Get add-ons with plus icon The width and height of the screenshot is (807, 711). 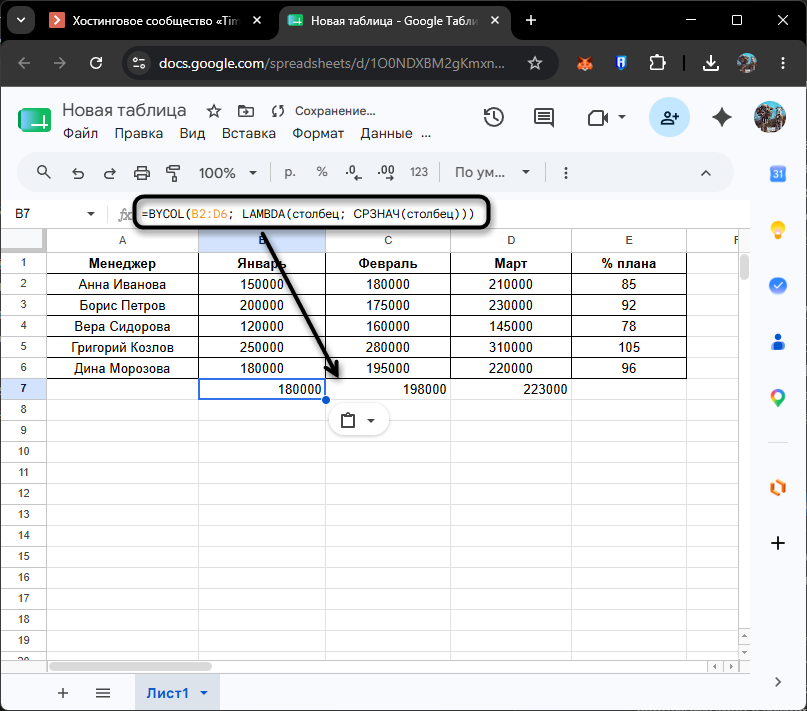[778, 543]
